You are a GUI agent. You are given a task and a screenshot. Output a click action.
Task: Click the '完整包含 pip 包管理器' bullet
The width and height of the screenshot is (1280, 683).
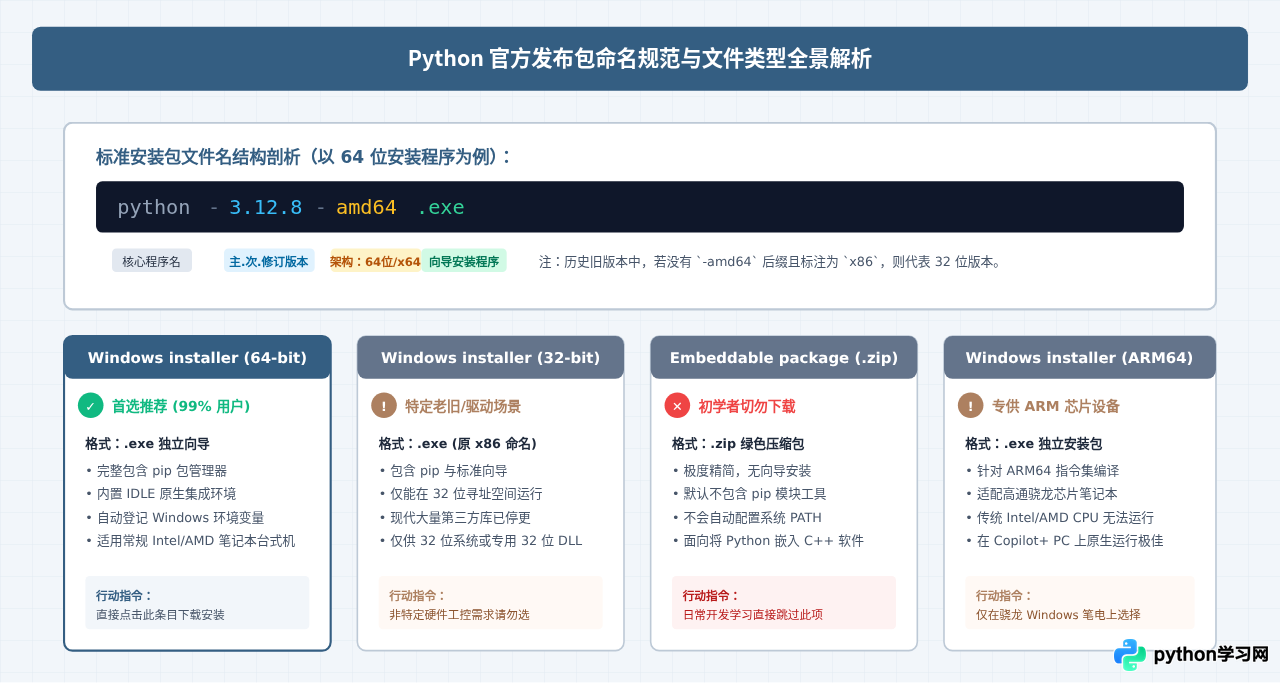(x=157, y=470)
